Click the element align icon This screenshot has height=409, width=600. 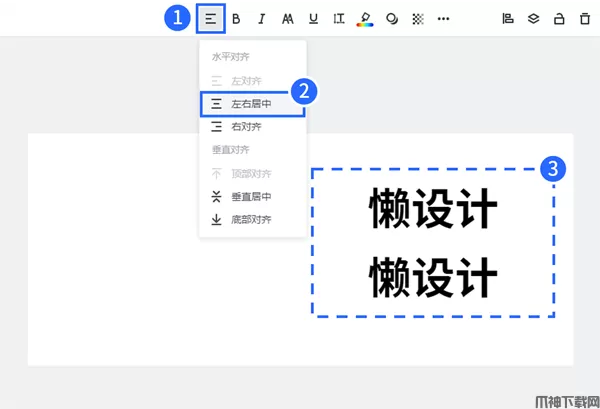(x=507, y=18)
